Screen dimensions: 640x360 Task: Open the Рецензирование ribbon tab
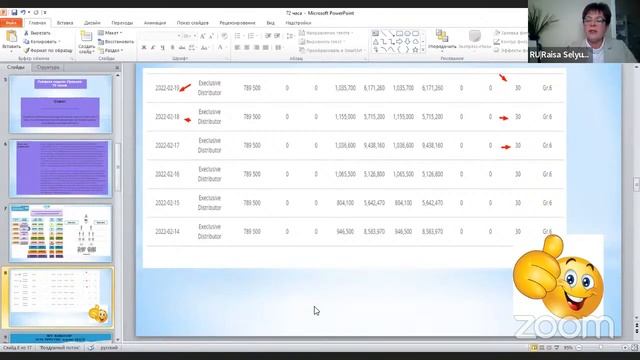click(237, 23)
